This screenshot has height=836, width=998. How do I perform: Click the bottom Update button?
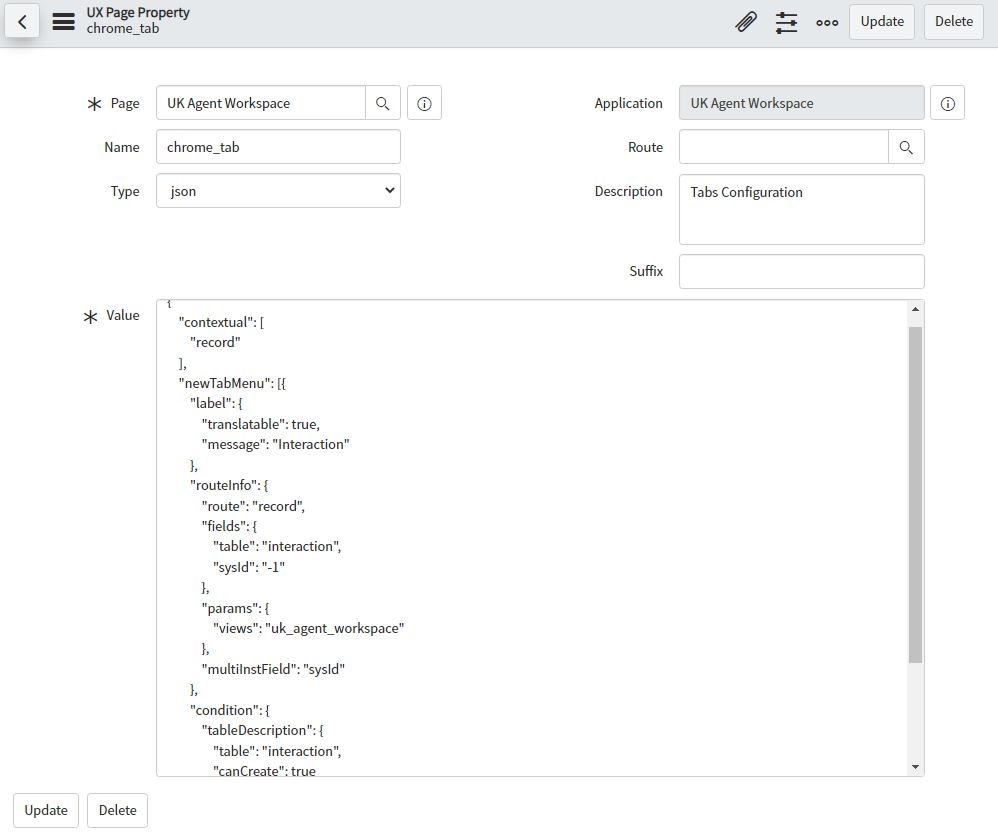[x=46, y=811]
